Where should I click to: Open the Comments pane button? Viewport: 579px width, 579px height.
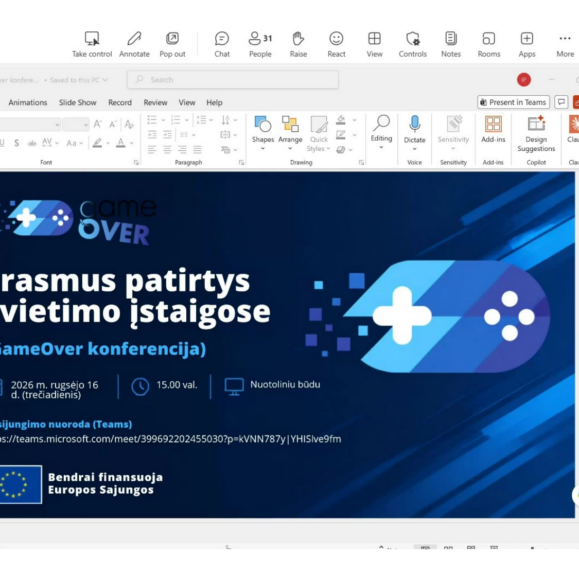pos(561,102)
